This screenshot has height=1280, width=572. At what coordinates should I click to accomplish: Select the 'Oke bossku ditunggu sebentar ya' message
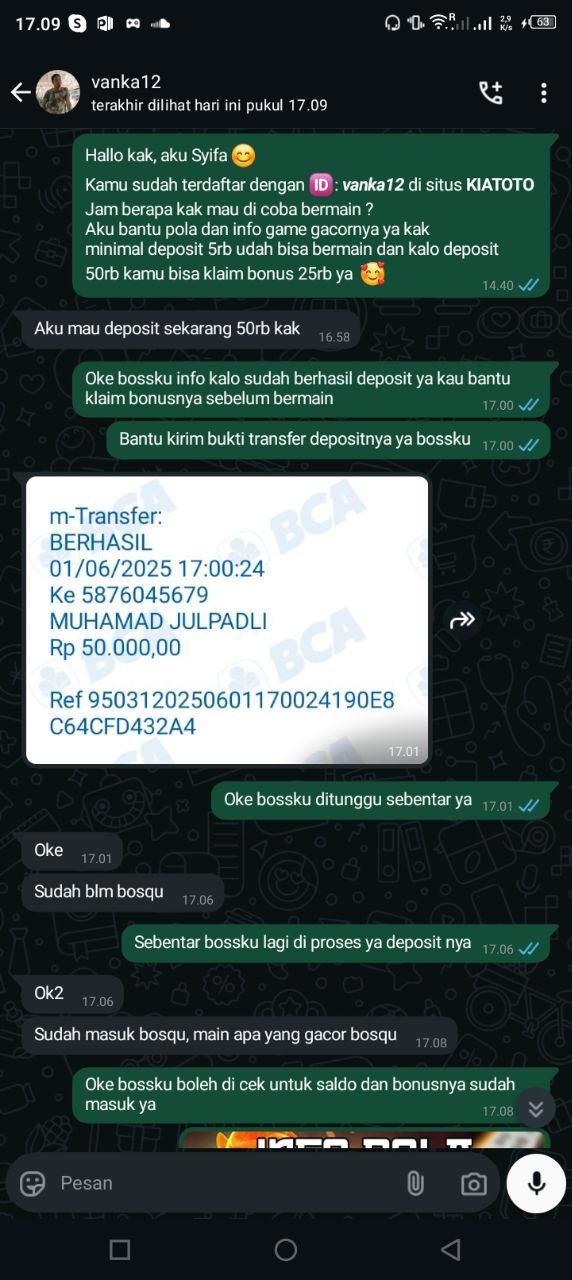381,801
